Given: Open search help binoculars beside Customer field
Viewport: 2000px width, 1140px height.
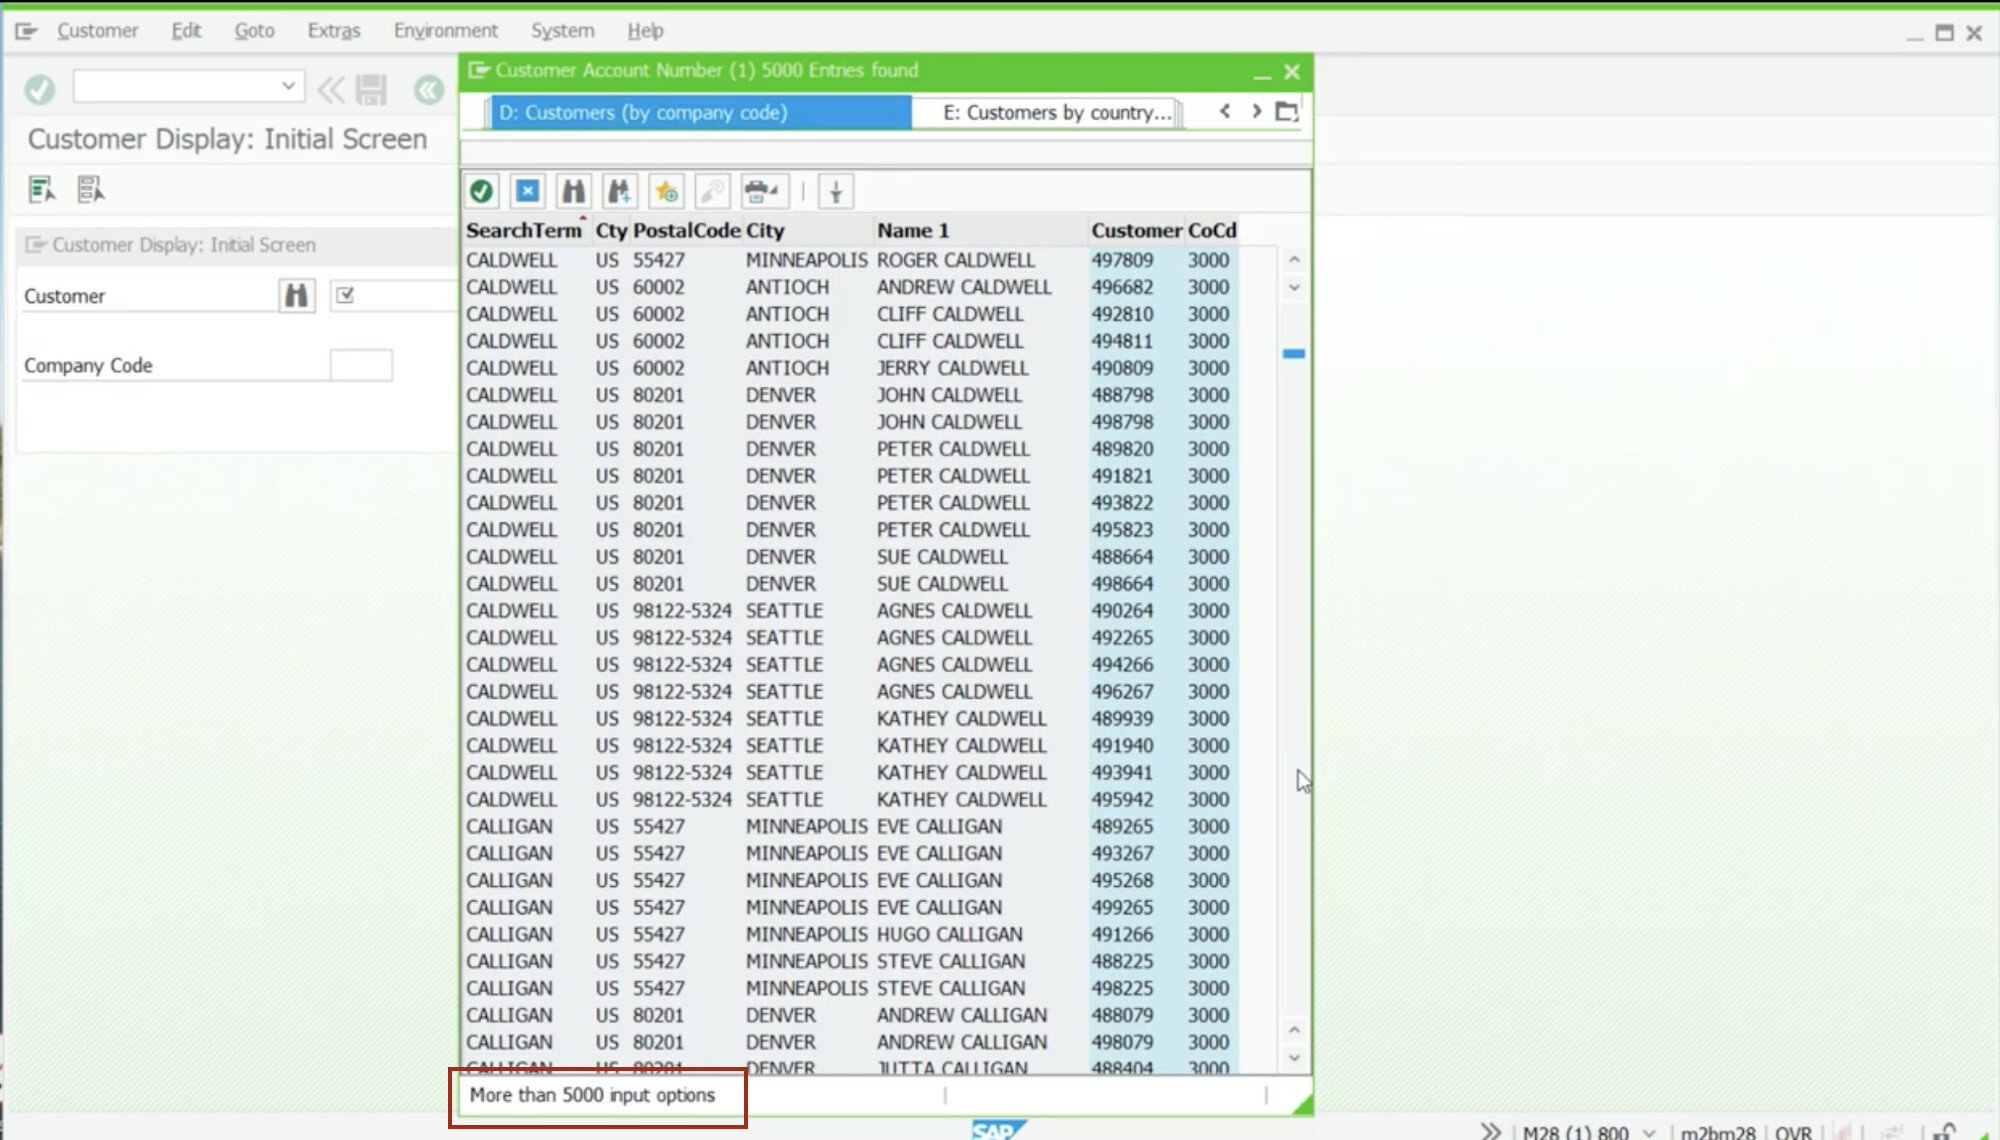Looking at the screenshot, I should (297, 295).
